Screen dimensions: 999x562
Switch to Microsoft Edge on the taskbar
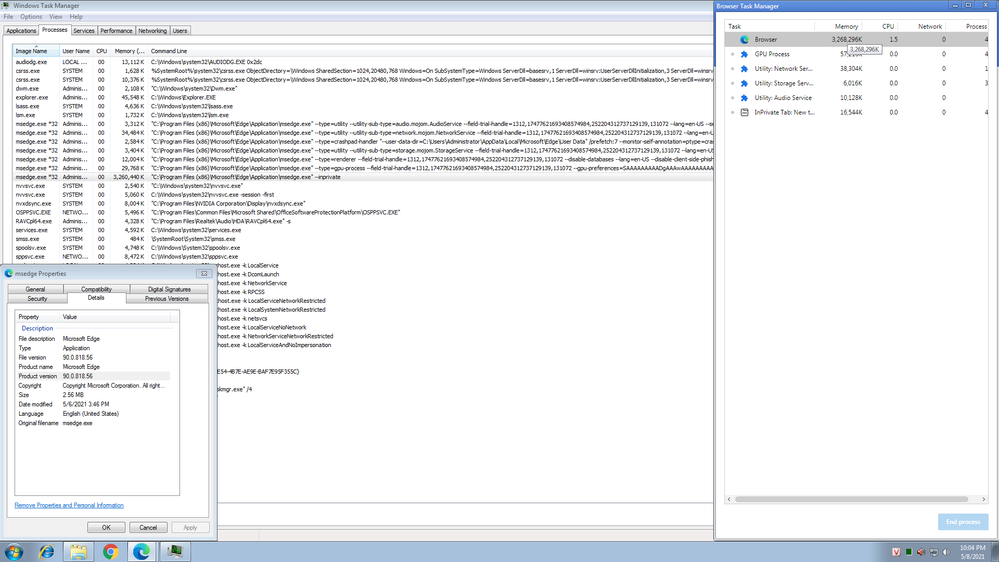tap(141, 552)
